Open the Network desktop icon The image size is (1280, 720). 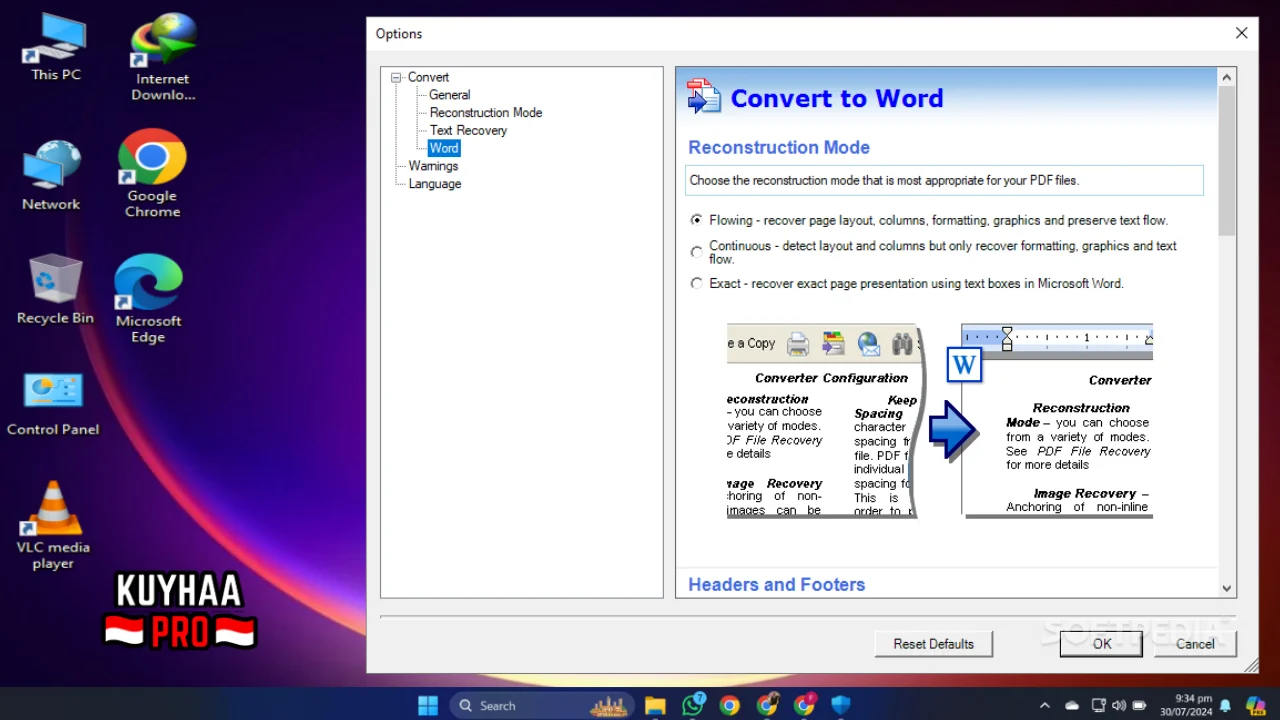pyautogui.click(x=51, y=176)
